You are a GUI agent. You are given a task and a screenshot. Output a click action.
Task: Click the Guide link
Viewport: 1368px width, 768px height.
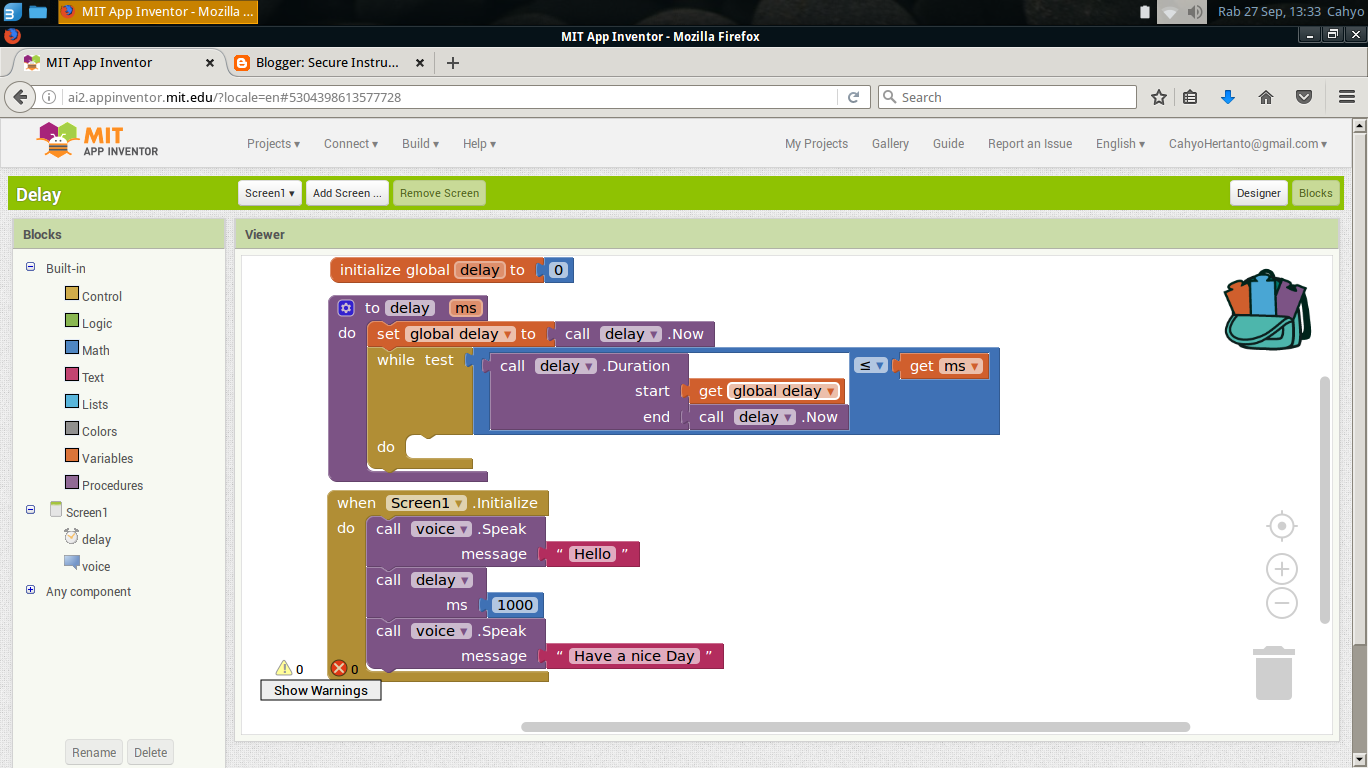coord(947,143)
